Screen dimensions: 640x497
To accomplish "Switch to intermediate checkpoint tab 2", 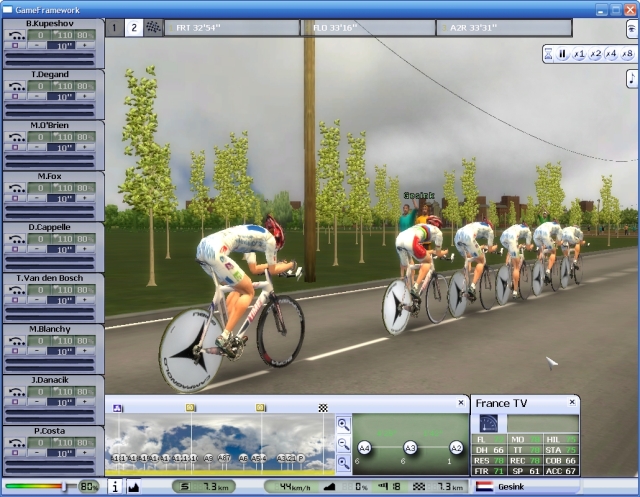I will (133, 28).
